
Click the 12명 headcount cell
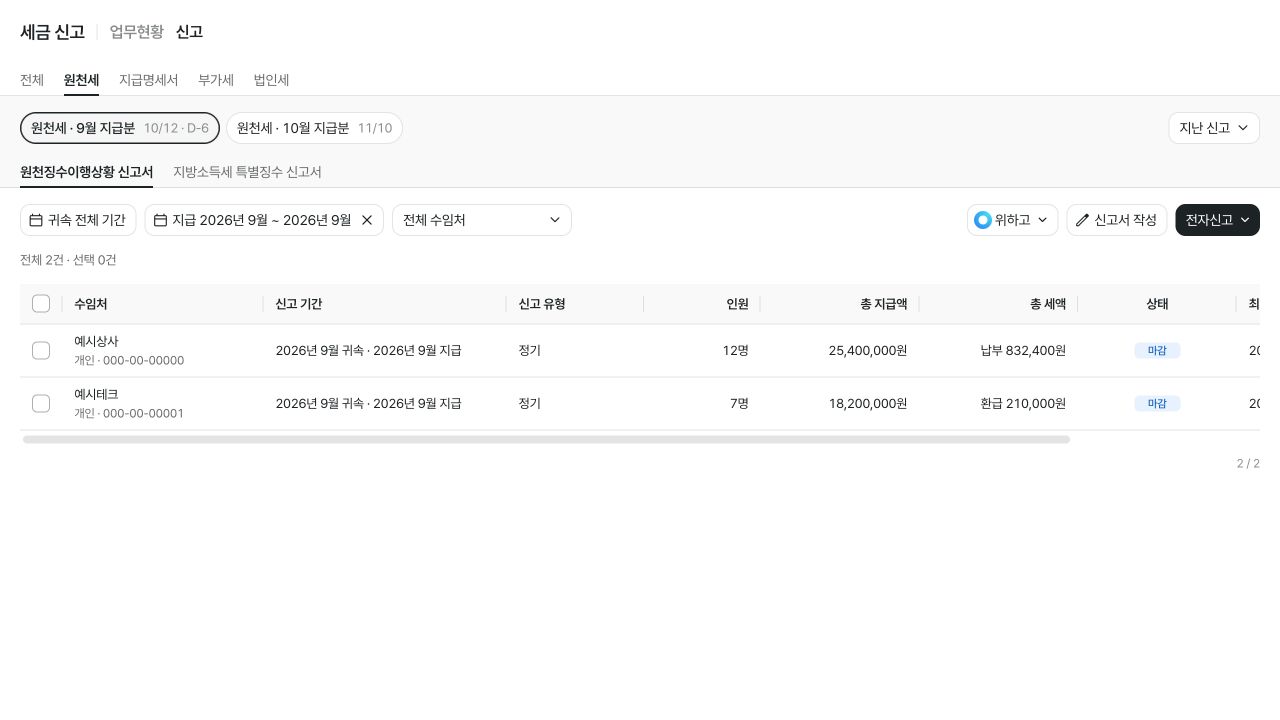point(735,351)
